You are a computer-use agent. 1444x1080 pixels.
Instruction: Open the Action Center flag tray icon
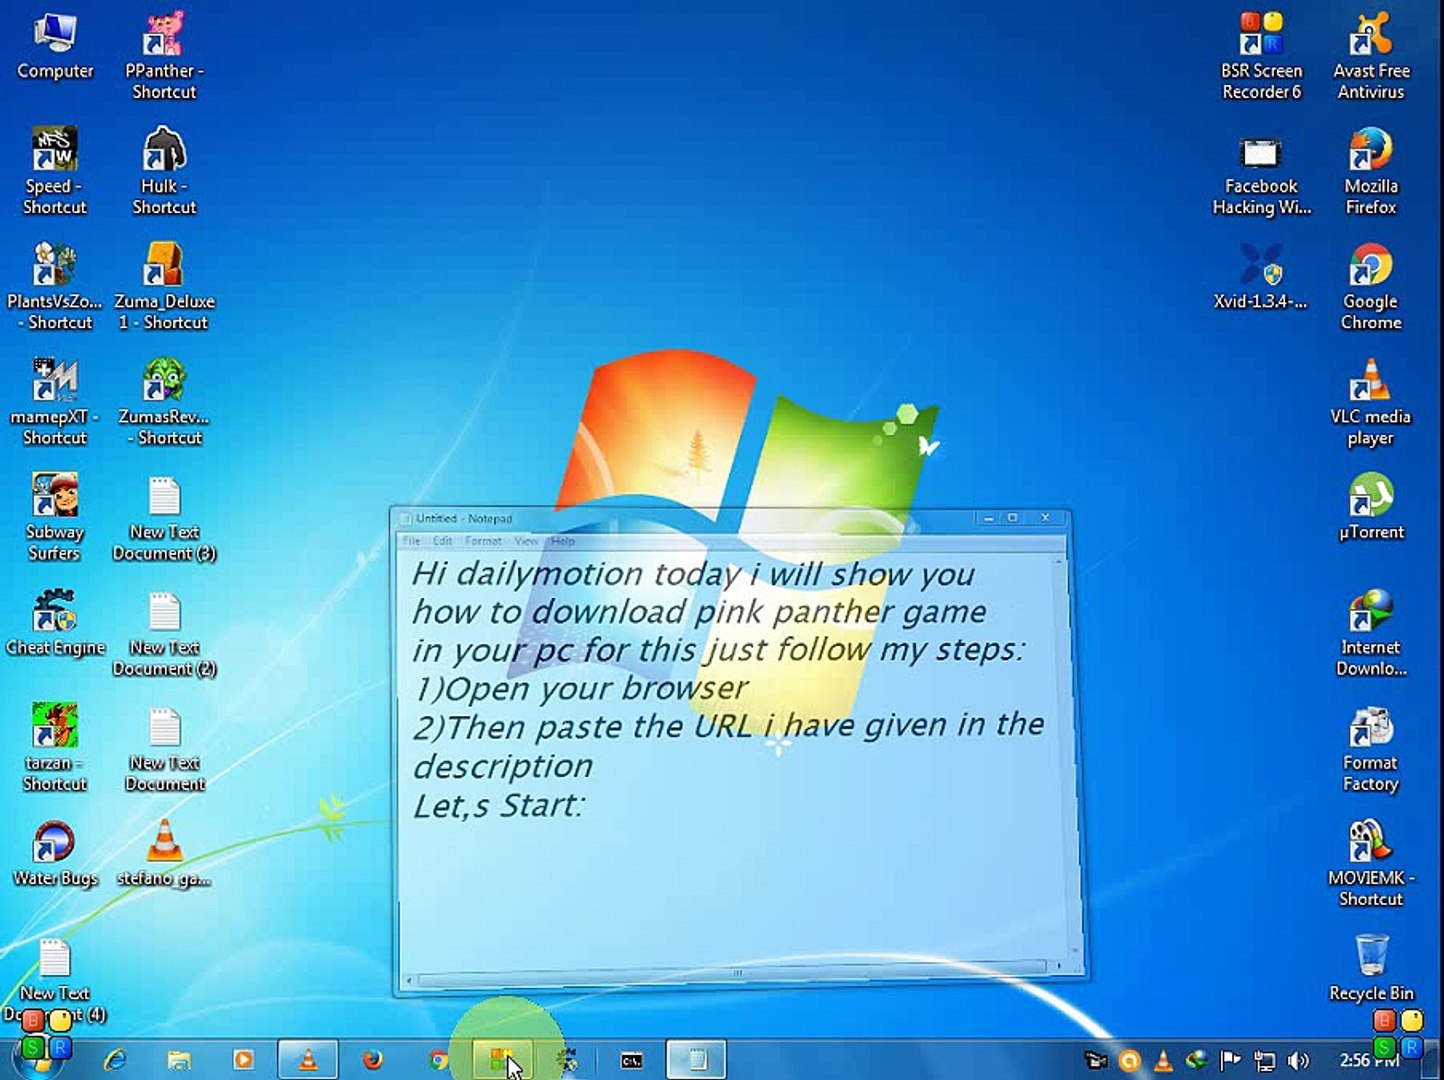tap(1231, 1061)
